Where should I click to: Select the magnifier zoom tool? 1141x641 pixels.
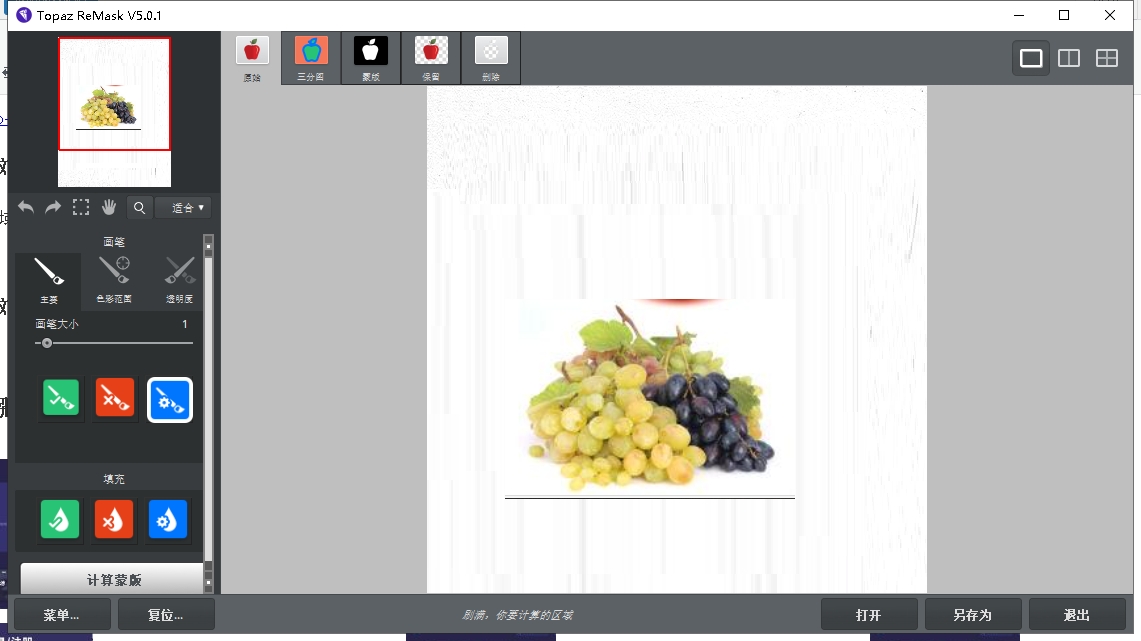pos(139,207)
